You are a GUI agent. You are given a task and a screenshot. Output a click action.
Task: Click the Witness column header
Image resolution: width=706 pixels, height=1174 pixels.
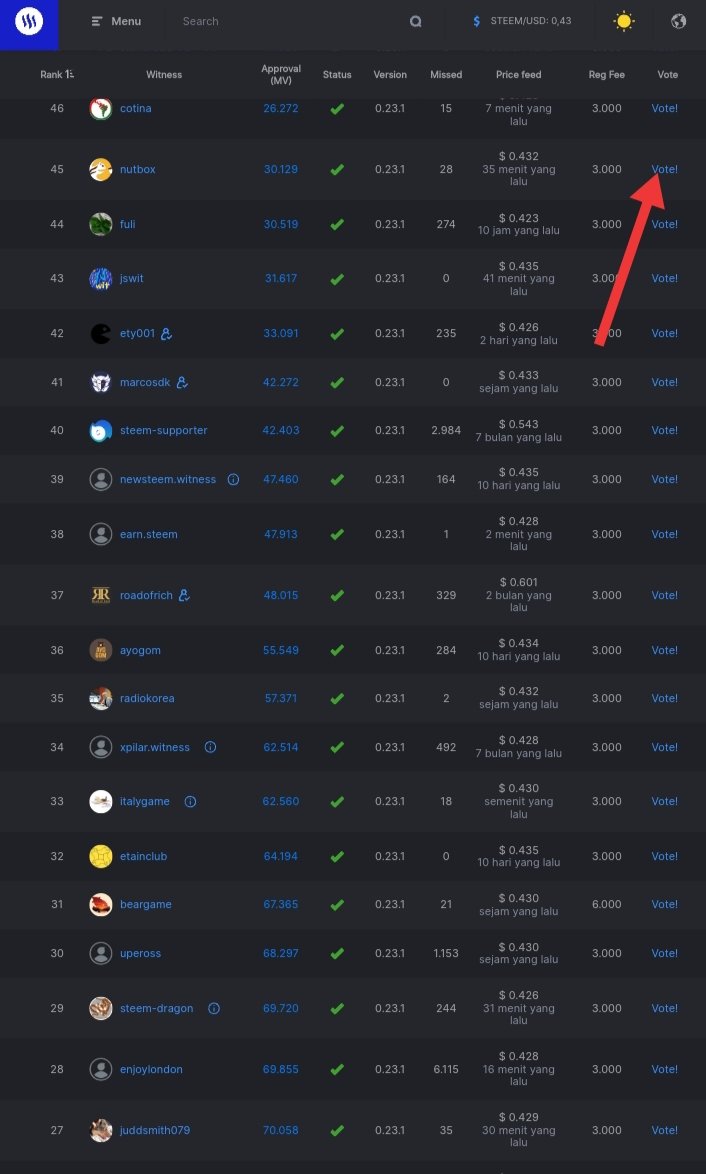coord(164,74)
